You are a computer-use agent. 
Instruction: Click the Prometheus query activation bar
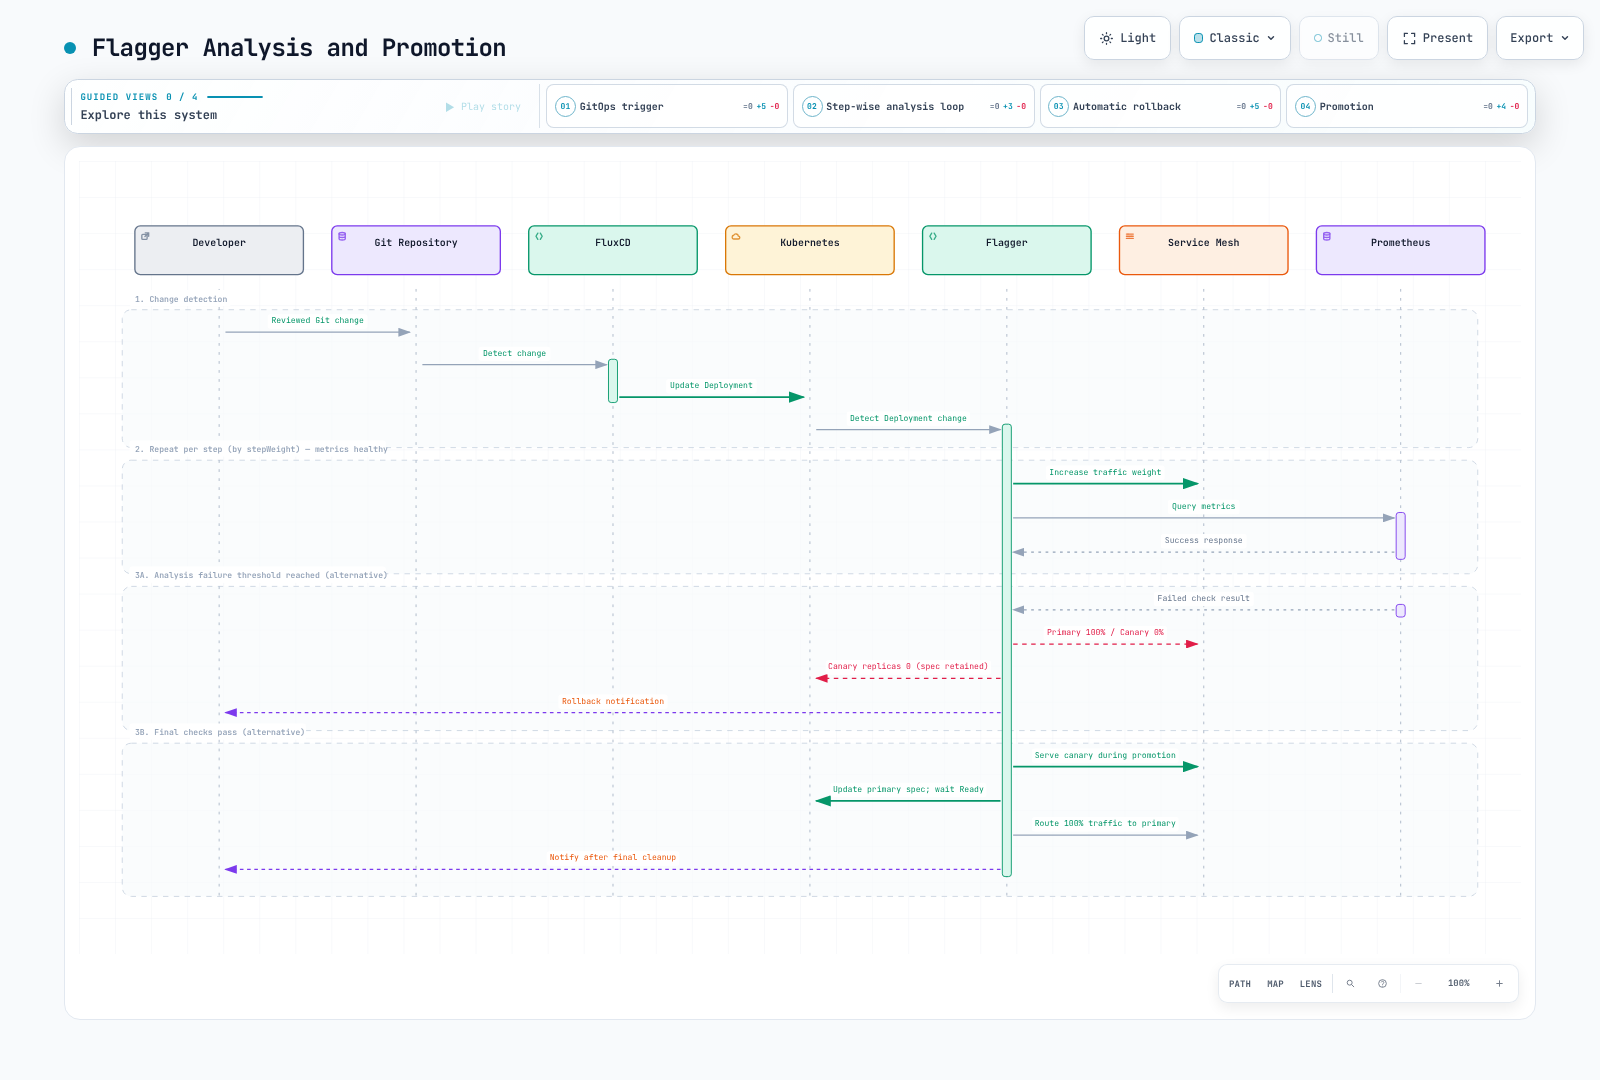click(x=1401, y=536)
